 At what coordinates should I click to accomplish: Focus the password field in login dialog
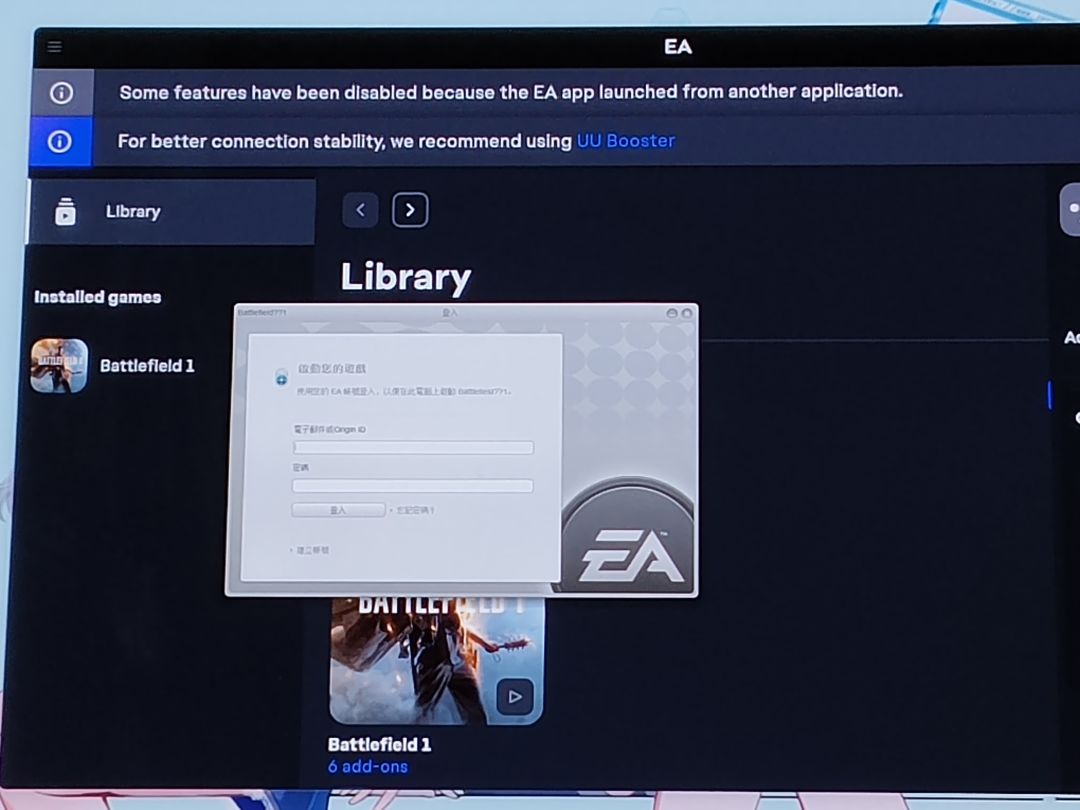413,486
